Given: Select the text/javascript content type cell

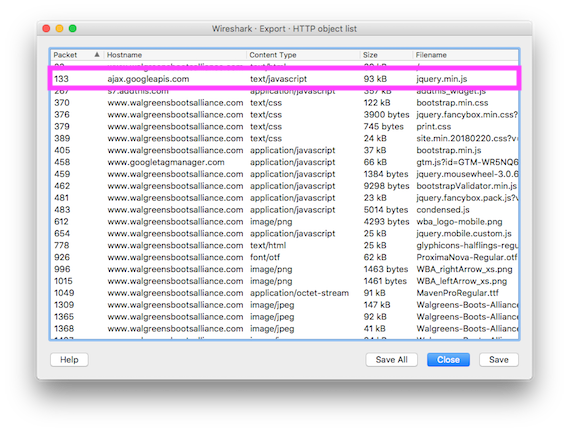Looking at the screenshot, I should (x=278, y=79).
